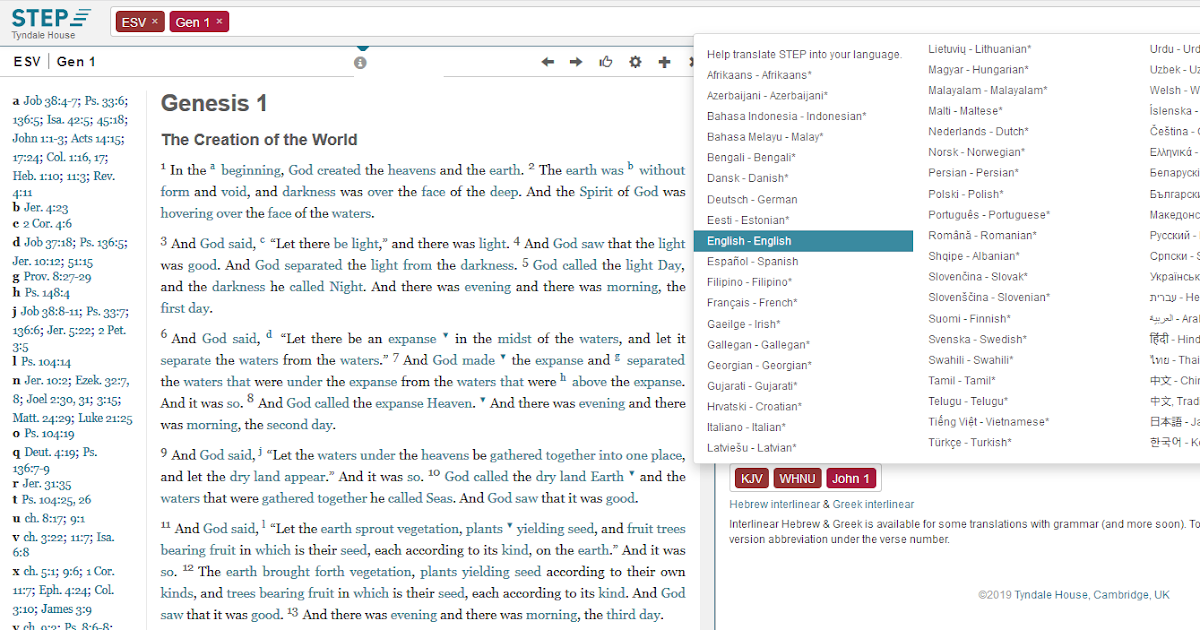The width and height of the screenshot is (1200, 630).
Task: Go forward using the right arrow icon
Action: (x=576, y=61)
